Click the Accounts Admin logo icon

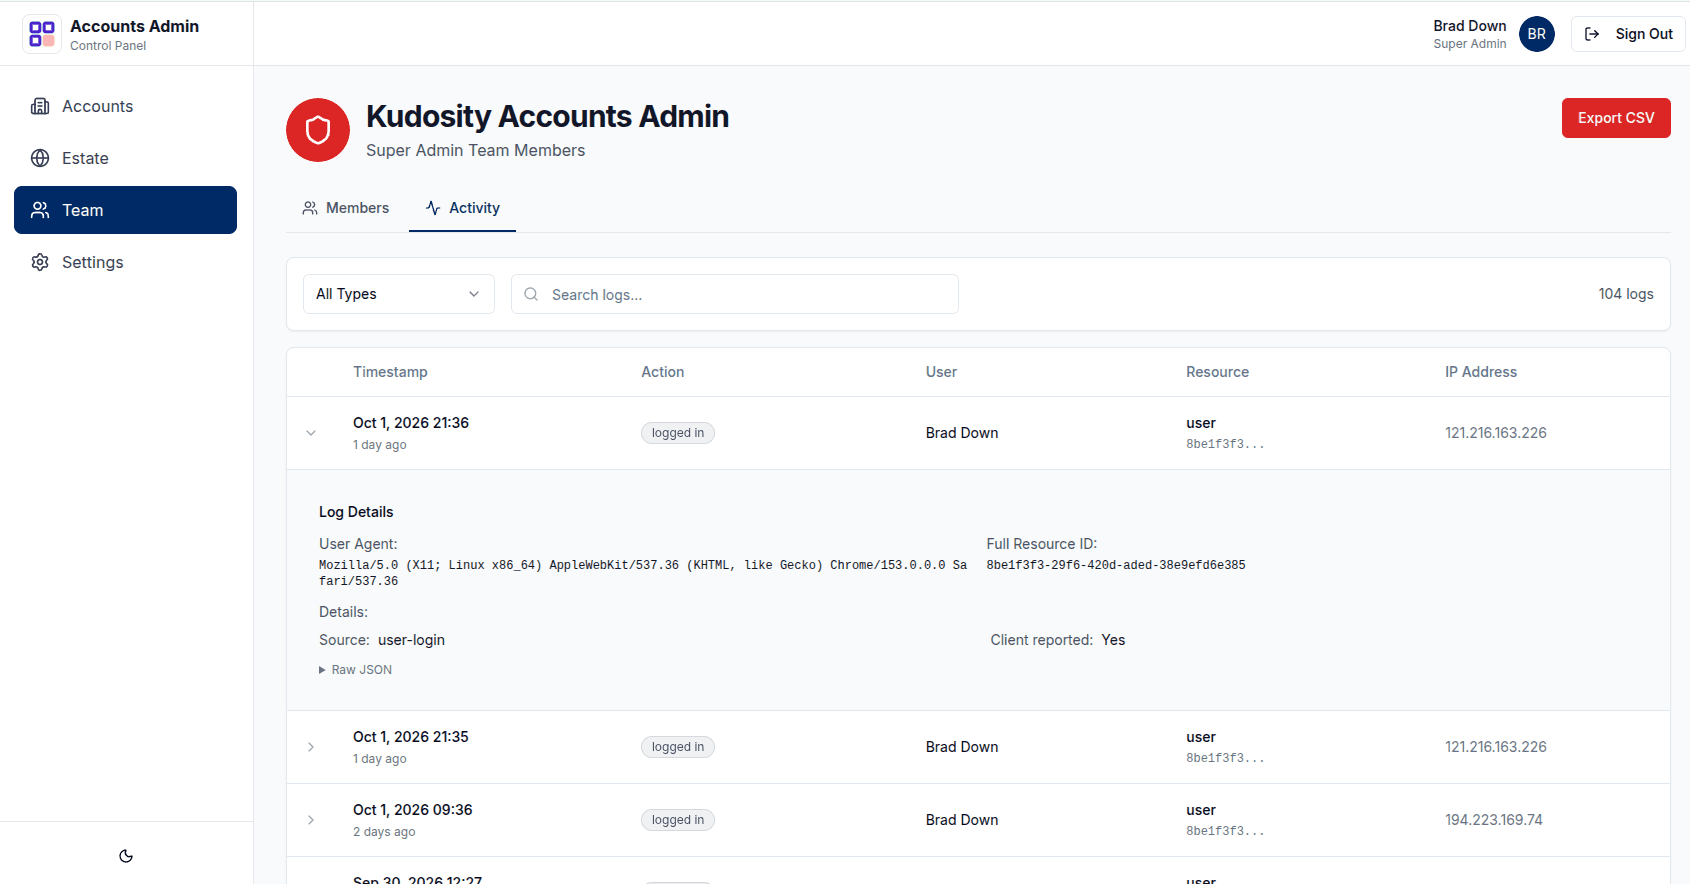42,34
